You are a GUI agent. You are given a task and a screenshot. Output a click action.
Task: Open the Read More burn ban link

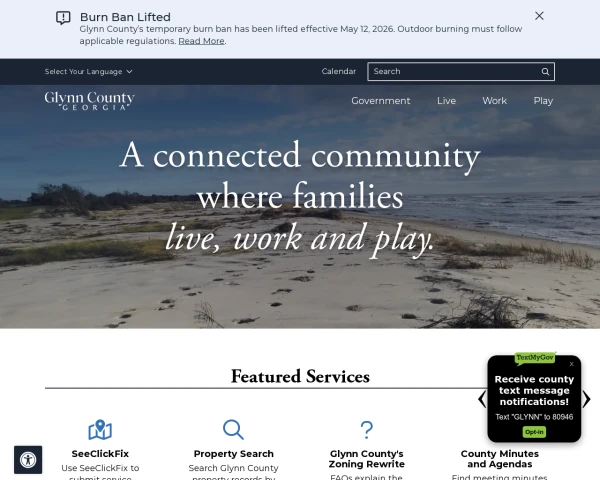pyautogui.click(x=201, y=41)
